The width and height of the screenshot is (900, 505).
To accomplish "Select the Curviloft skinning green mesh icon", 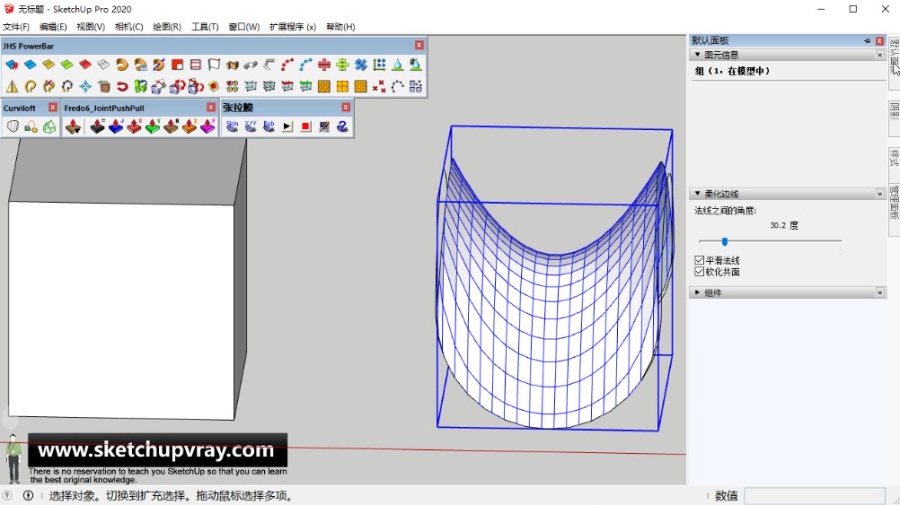I will (49, 127).
